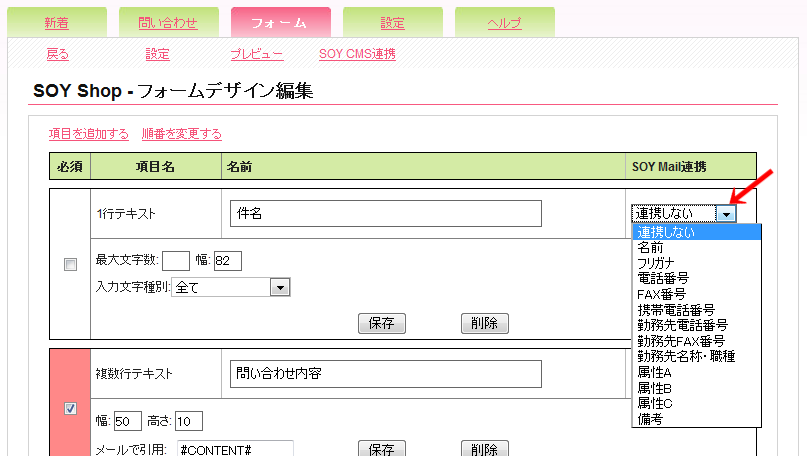
Task: Focus メールで引用 field with #CONTENT#
Action: 236,449
